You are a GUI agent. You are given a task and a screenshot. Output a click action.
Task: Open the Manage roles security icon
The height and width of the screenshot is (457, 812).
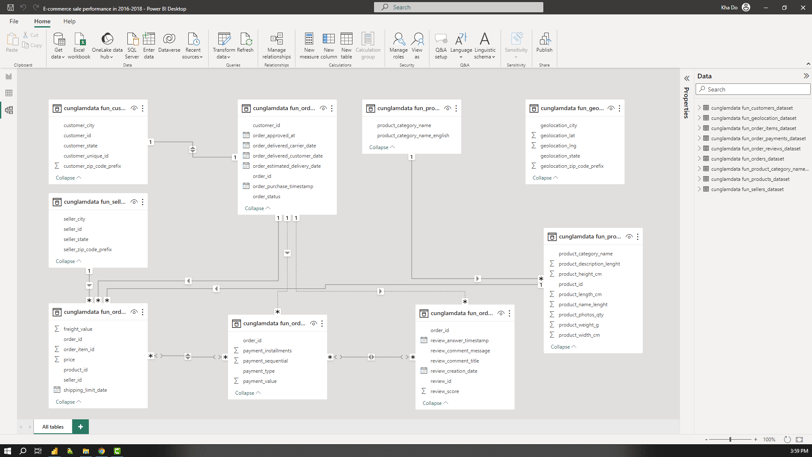(x=398, y=46)
